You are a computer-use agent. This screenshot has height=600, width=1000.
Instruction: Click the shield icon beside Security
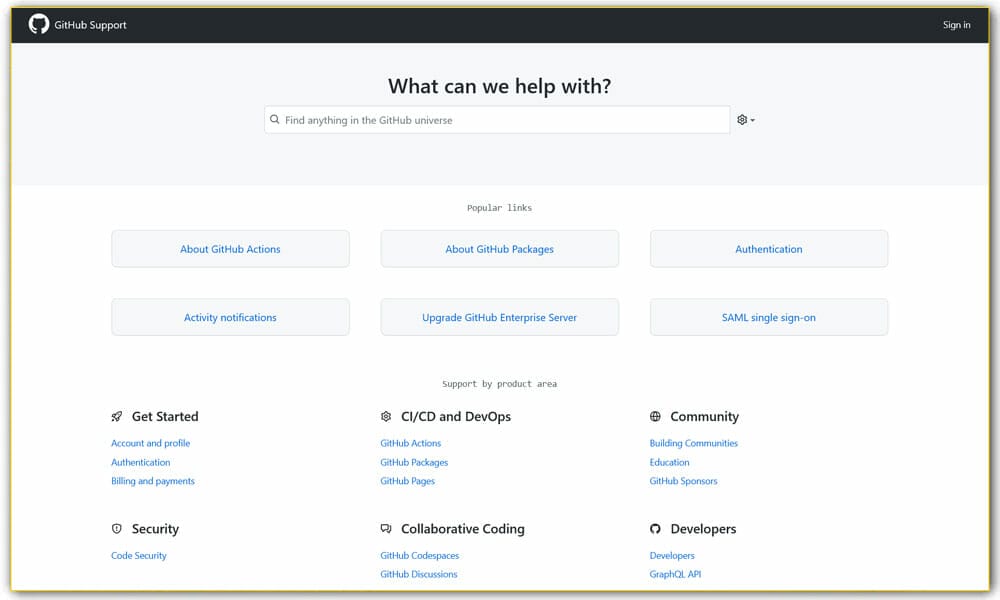(x=116, y=529)
